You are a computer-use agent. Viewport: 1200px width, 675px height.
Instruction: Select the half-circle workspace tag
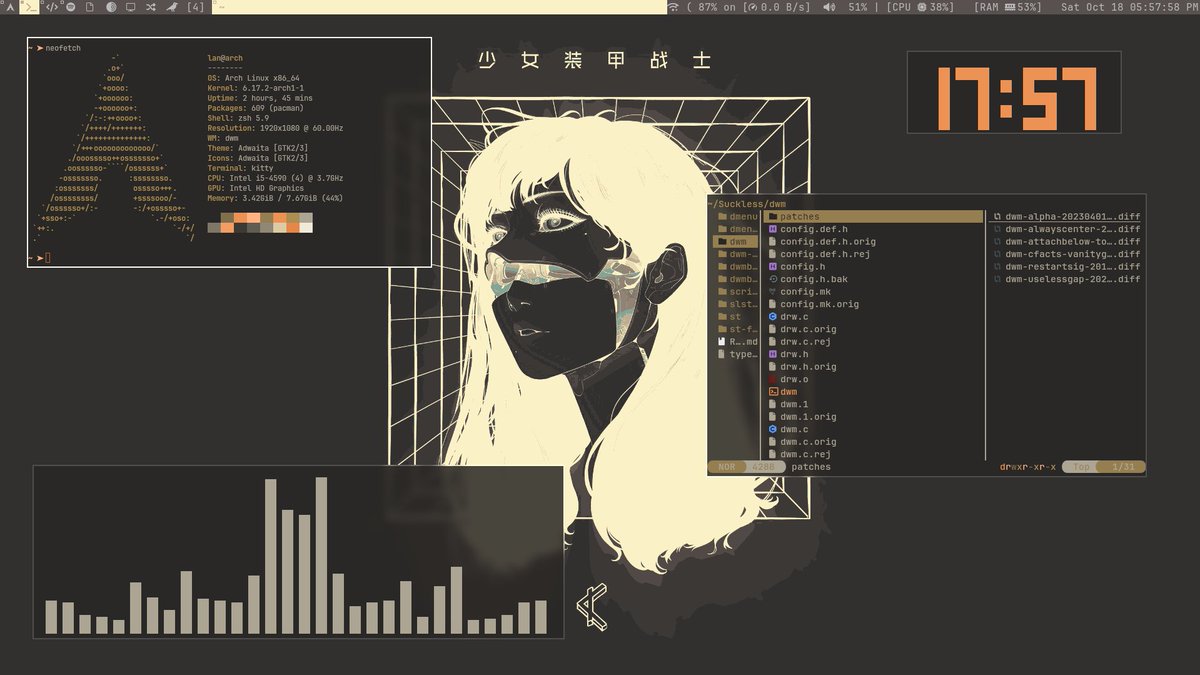point(110,7)
